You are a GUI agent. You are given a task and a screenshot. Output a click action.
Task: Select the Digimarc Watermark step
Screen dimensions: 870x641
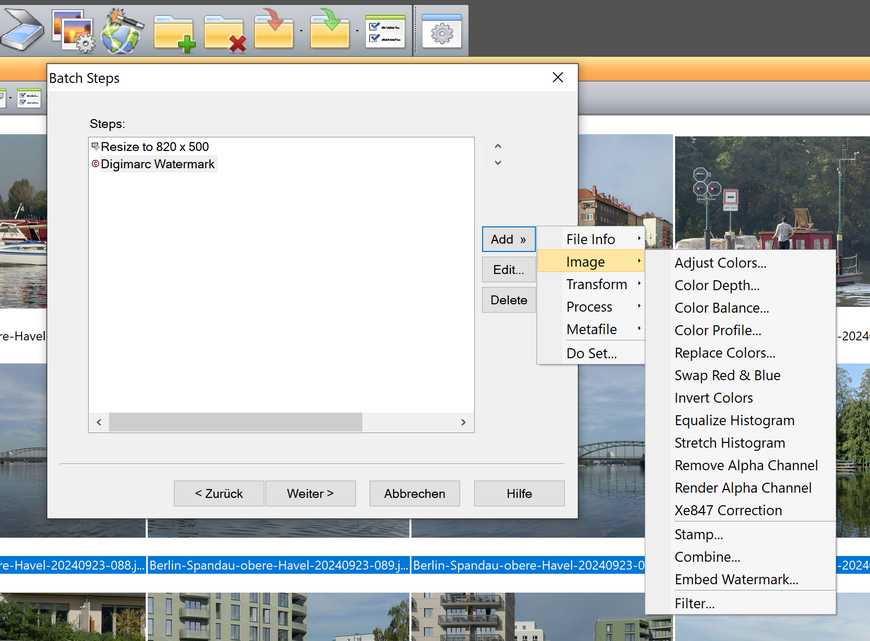coord(157,164)
